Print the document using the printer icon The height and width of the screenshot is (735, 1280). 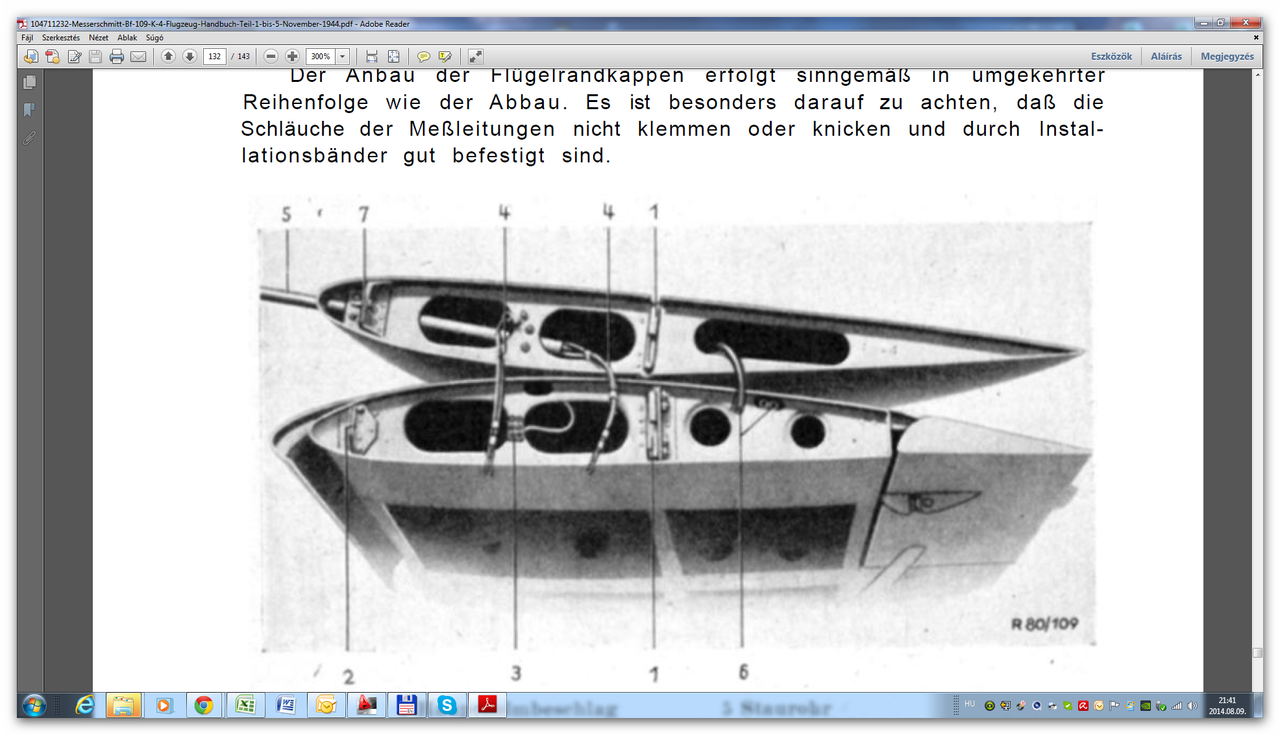click(117, 57)
